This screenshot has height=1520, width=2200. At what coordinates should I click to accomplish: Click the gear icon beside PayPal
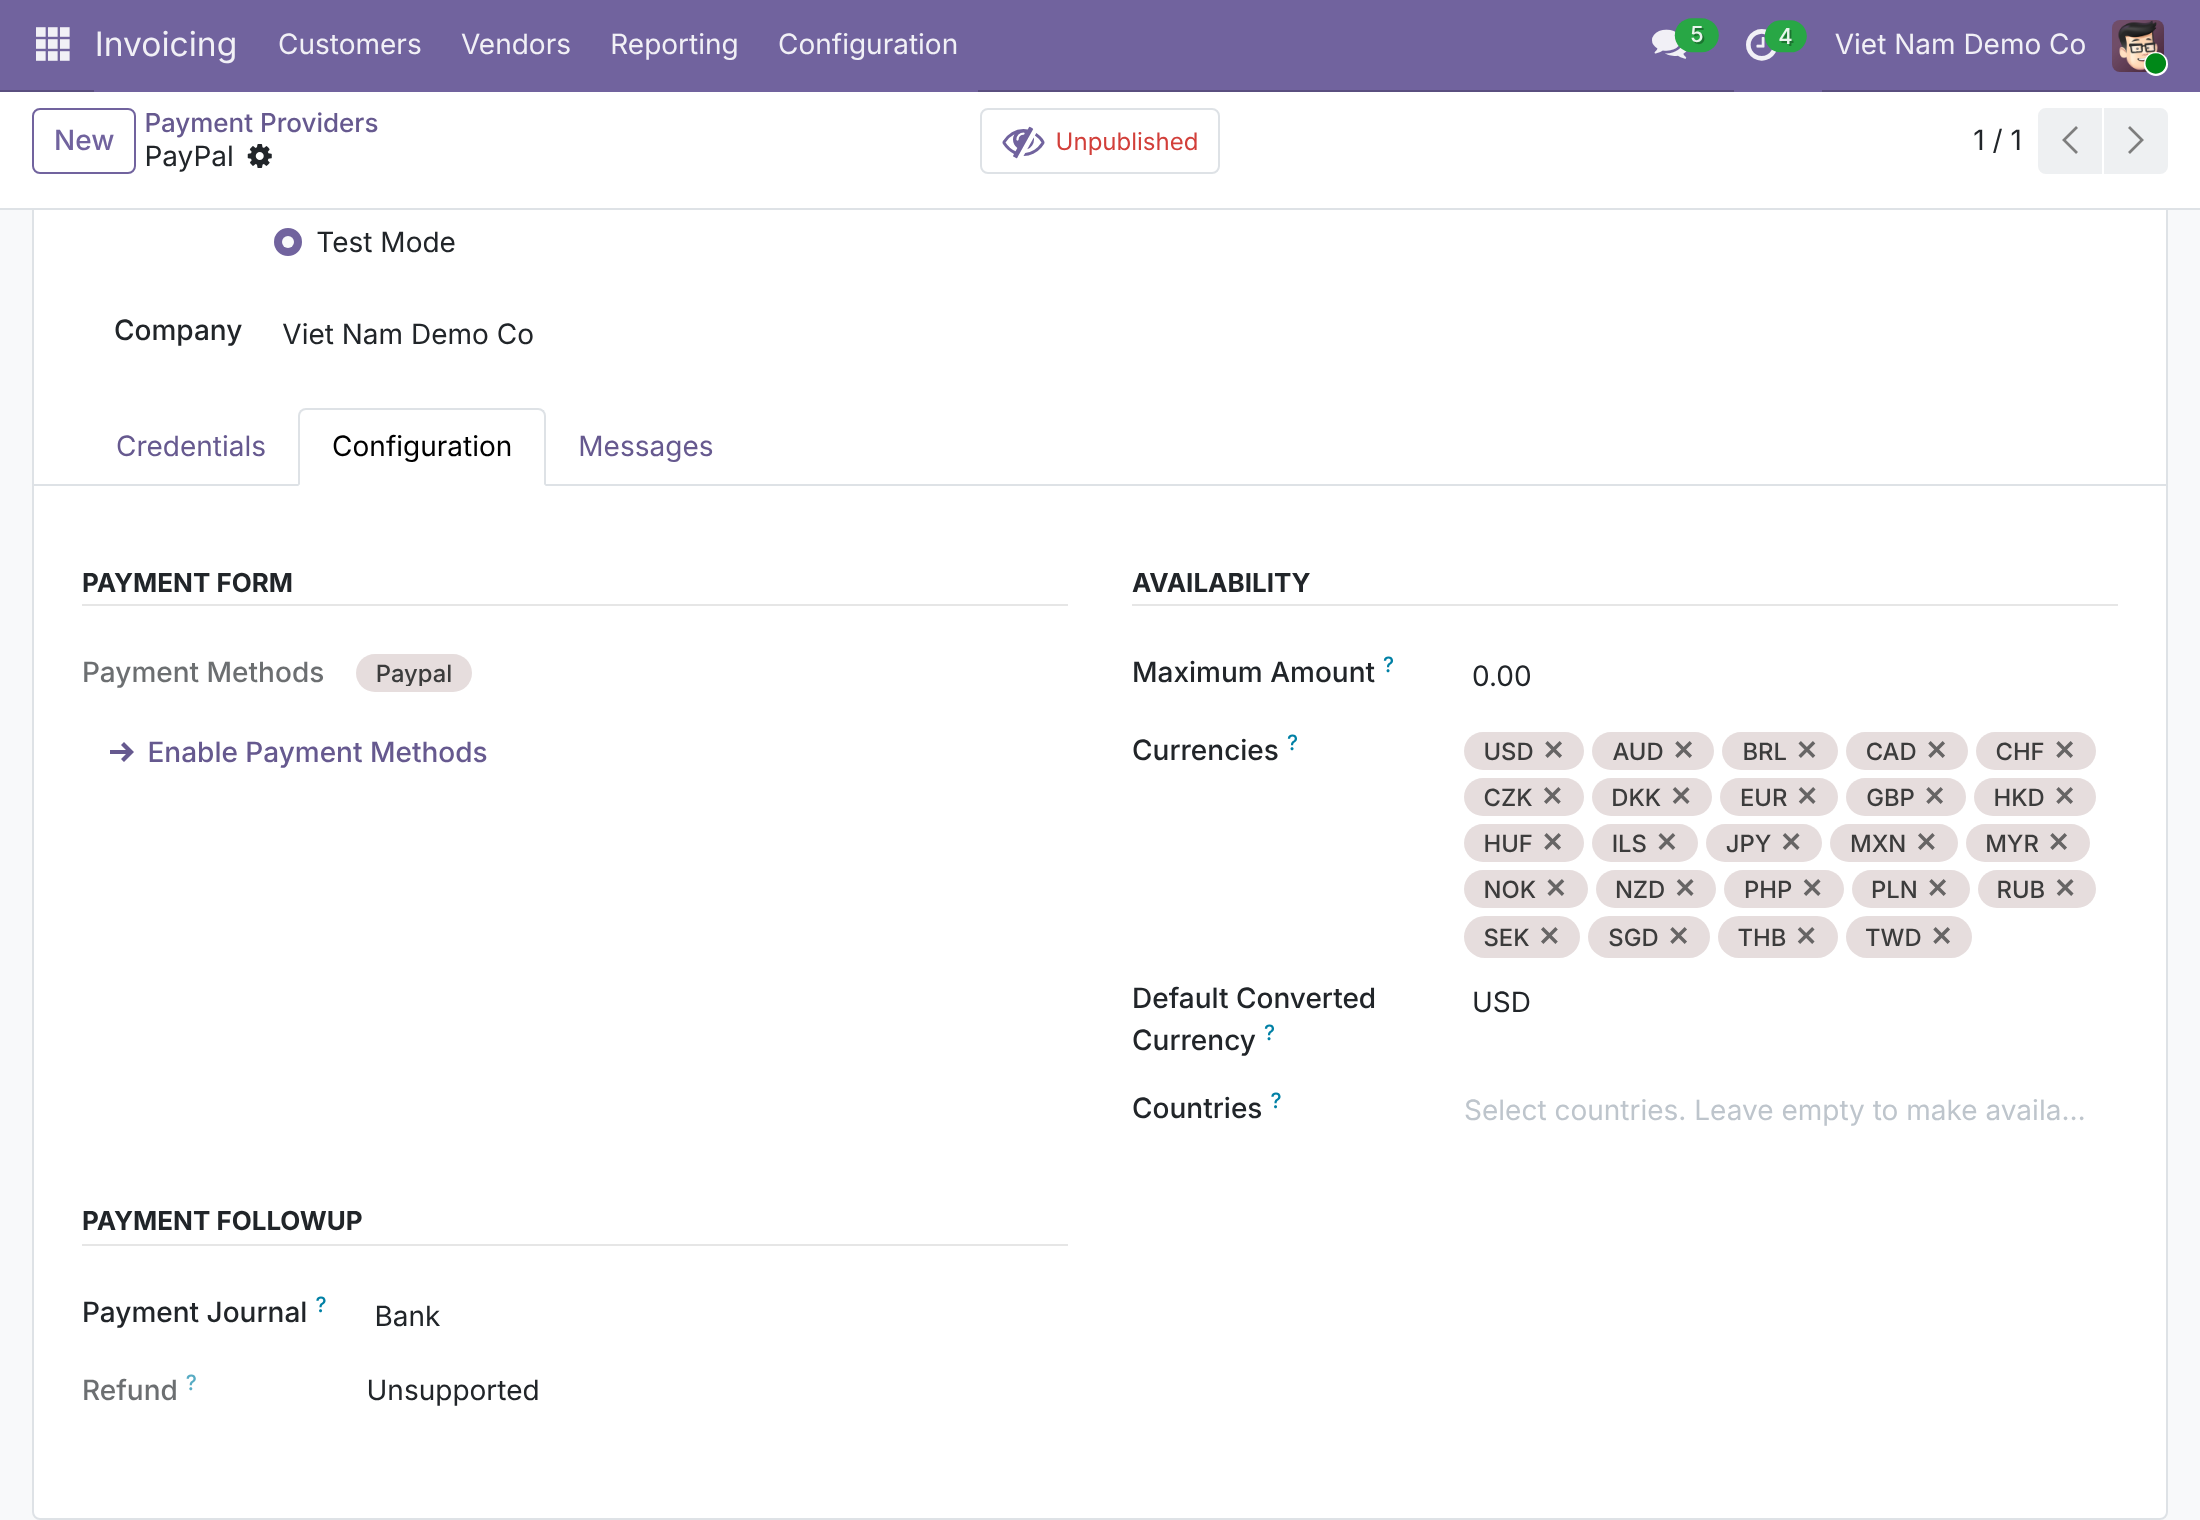coord(260,157)
